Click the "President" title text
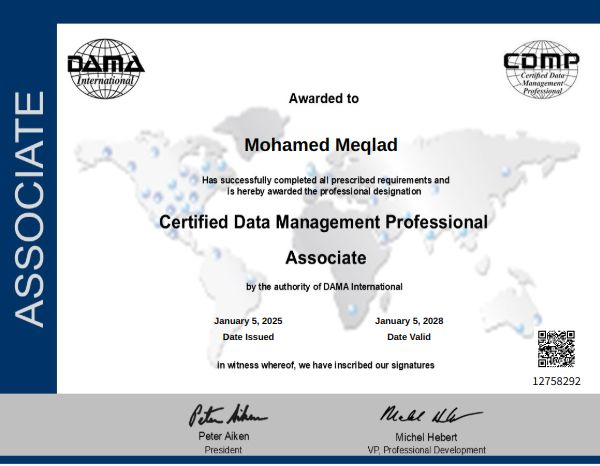600x466 pixels. tap(223, 450)
